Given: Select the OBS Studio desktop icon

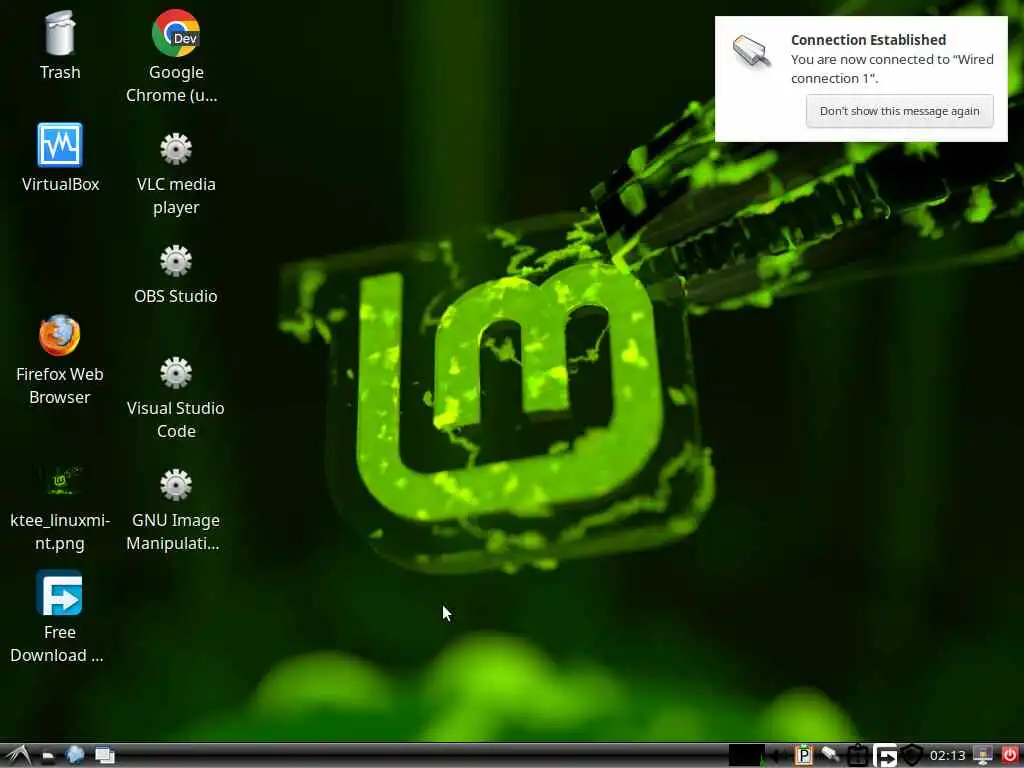Looking at the screenshot, I should tap(176, 261).
